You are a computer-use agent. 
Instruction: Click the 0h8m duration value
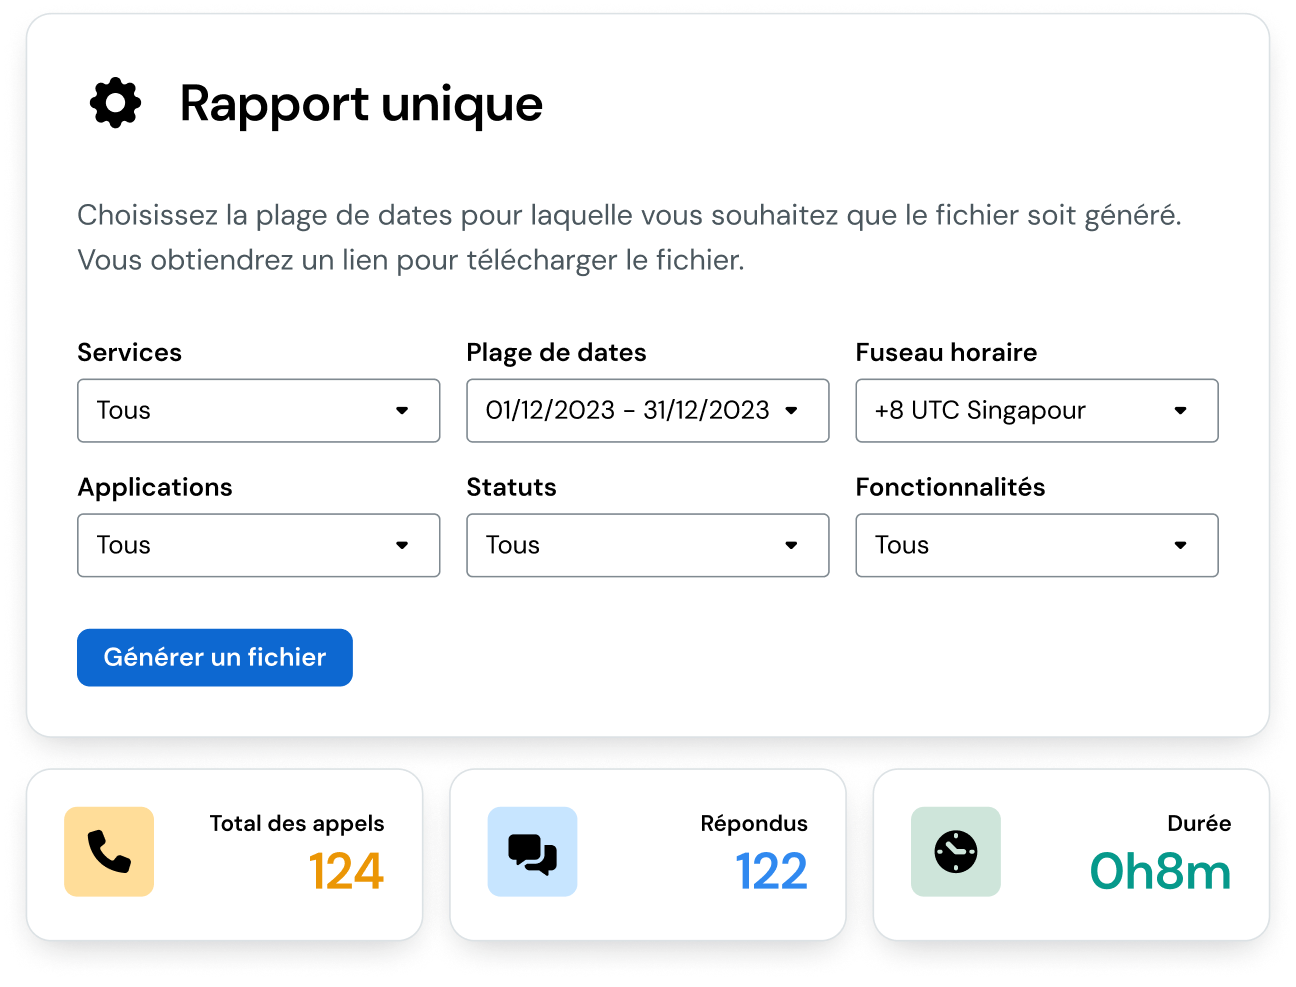pos(1159,871)
